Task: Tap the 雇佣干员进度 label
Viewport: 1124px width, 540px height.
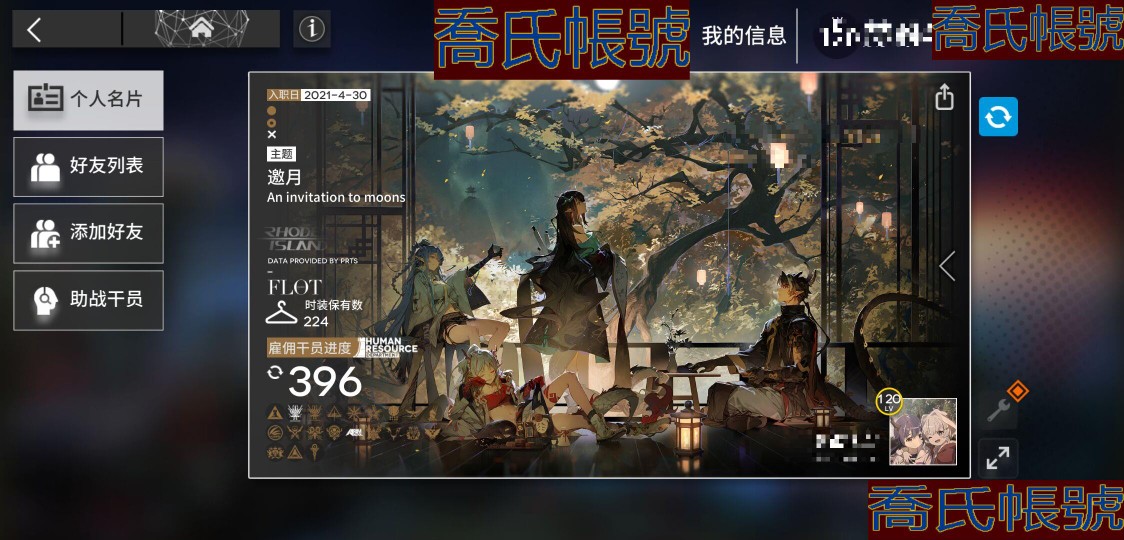Action: 310,348
